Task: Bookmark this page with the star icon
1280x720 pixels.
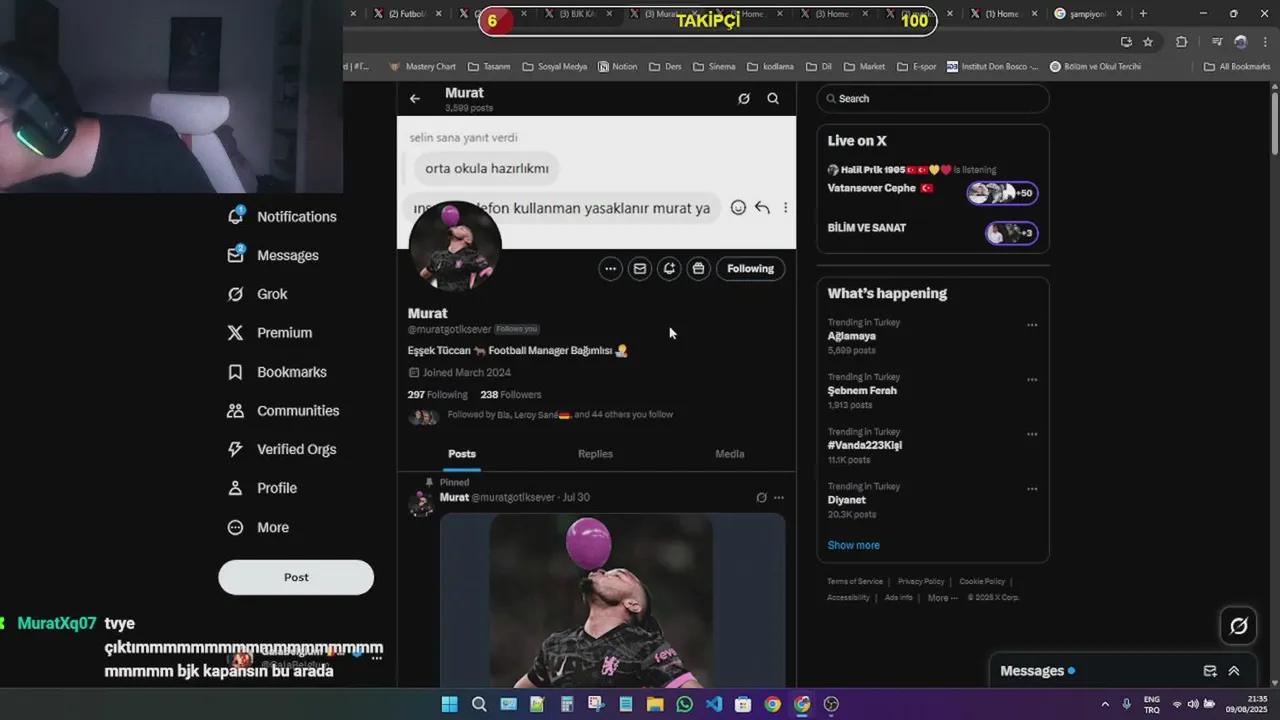Action: [1148, 42]
